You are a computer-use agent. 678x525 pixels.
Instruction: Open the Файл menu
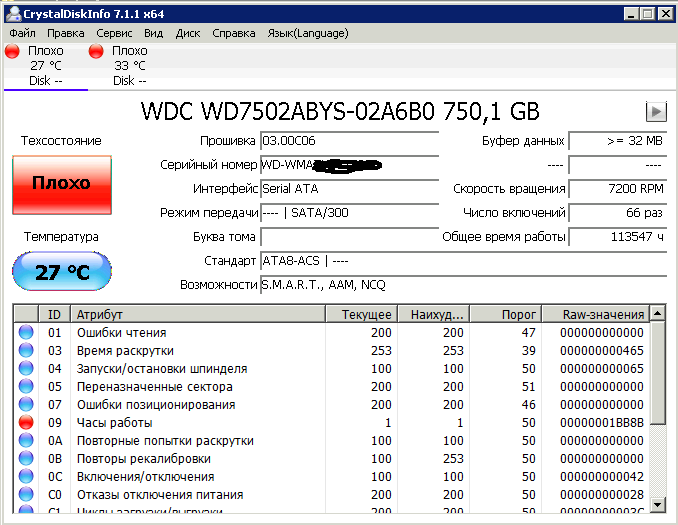22,33
